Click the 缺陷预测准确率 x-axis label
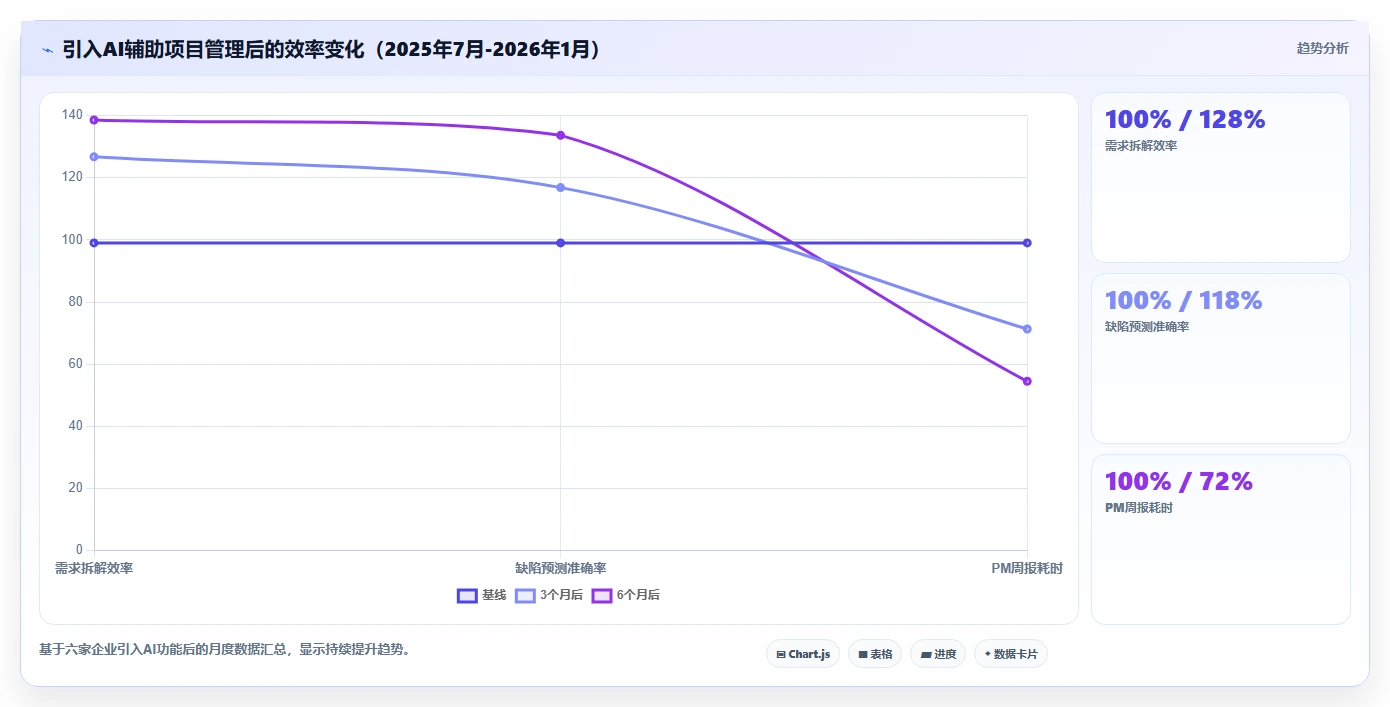This screenshot has width=1390, height=707. tap(561, 568)
